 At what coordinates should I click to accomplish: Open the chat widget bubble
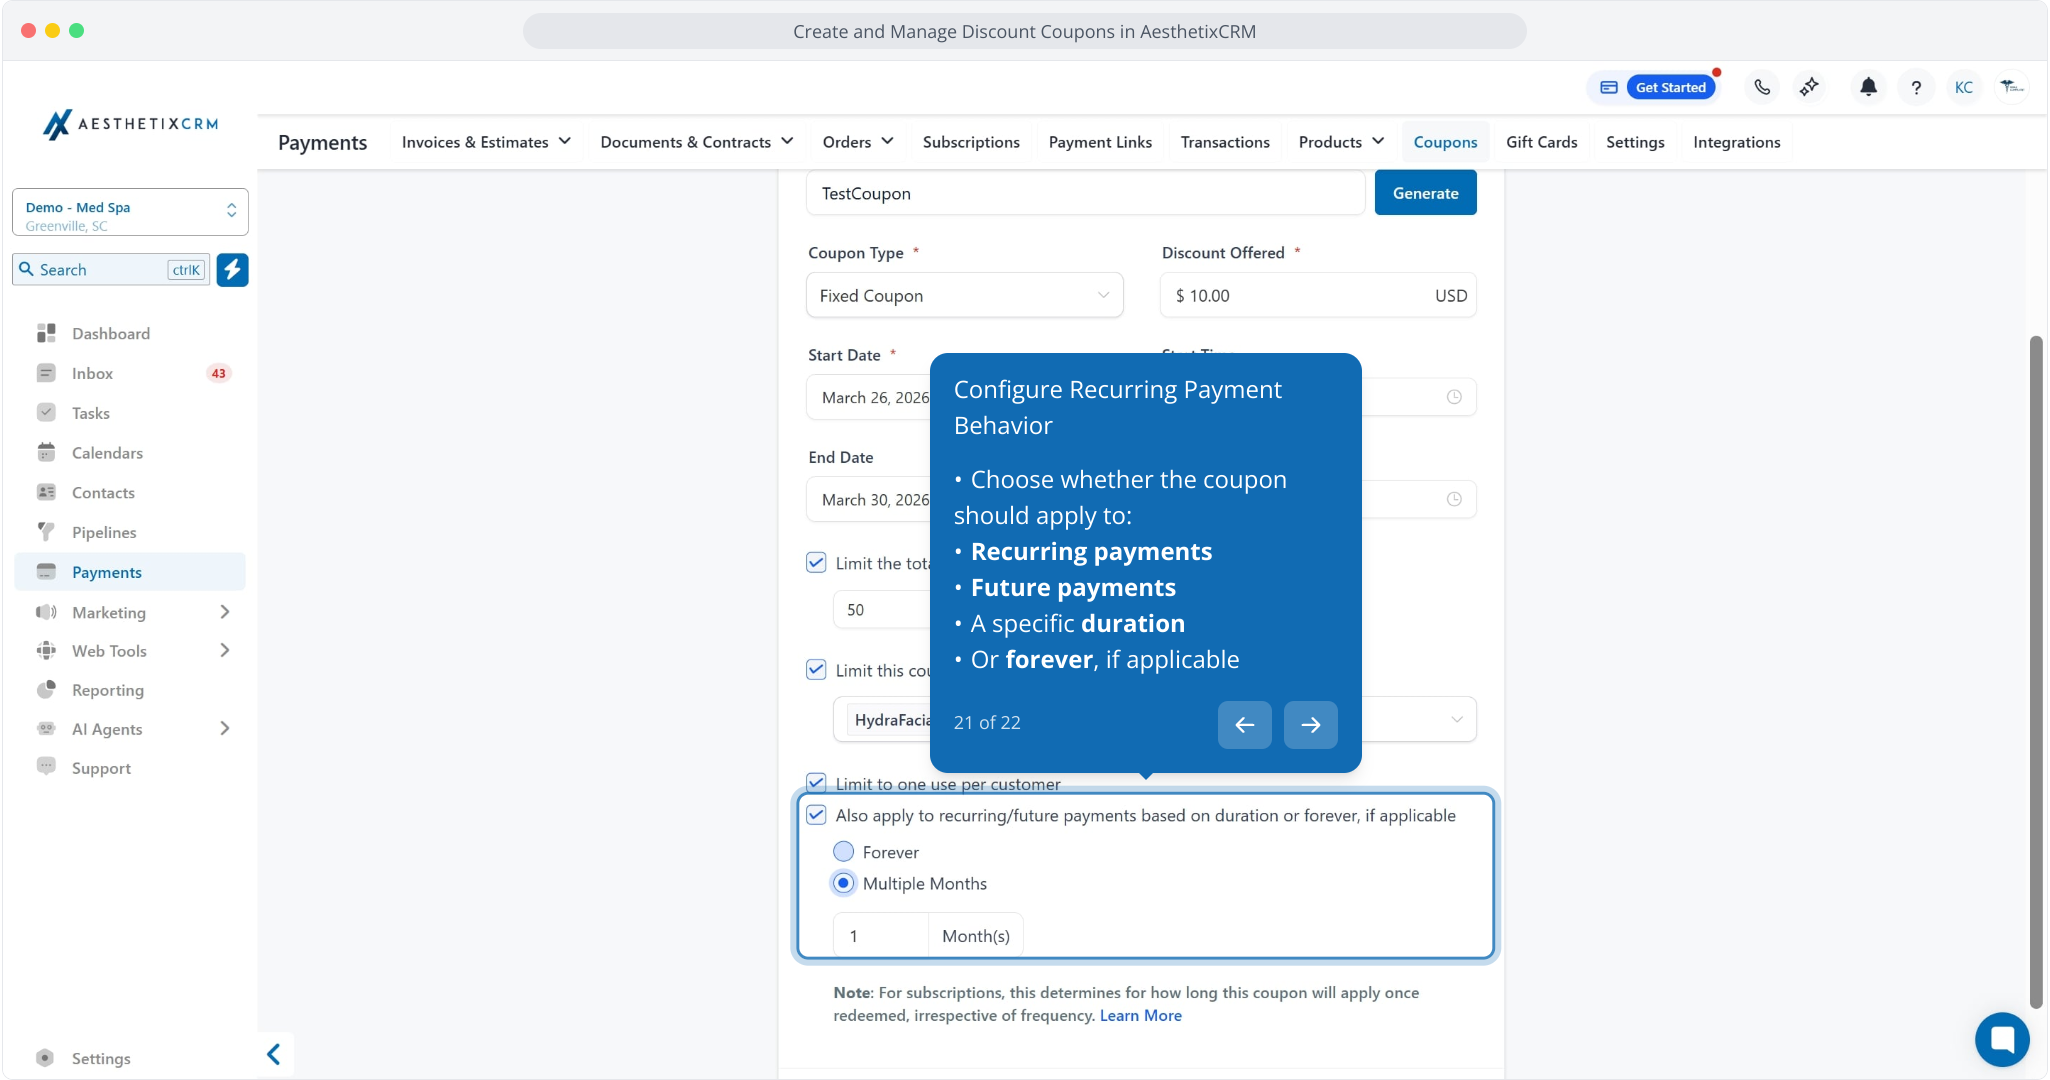pyautogui.click(x=2001, y=1039)
